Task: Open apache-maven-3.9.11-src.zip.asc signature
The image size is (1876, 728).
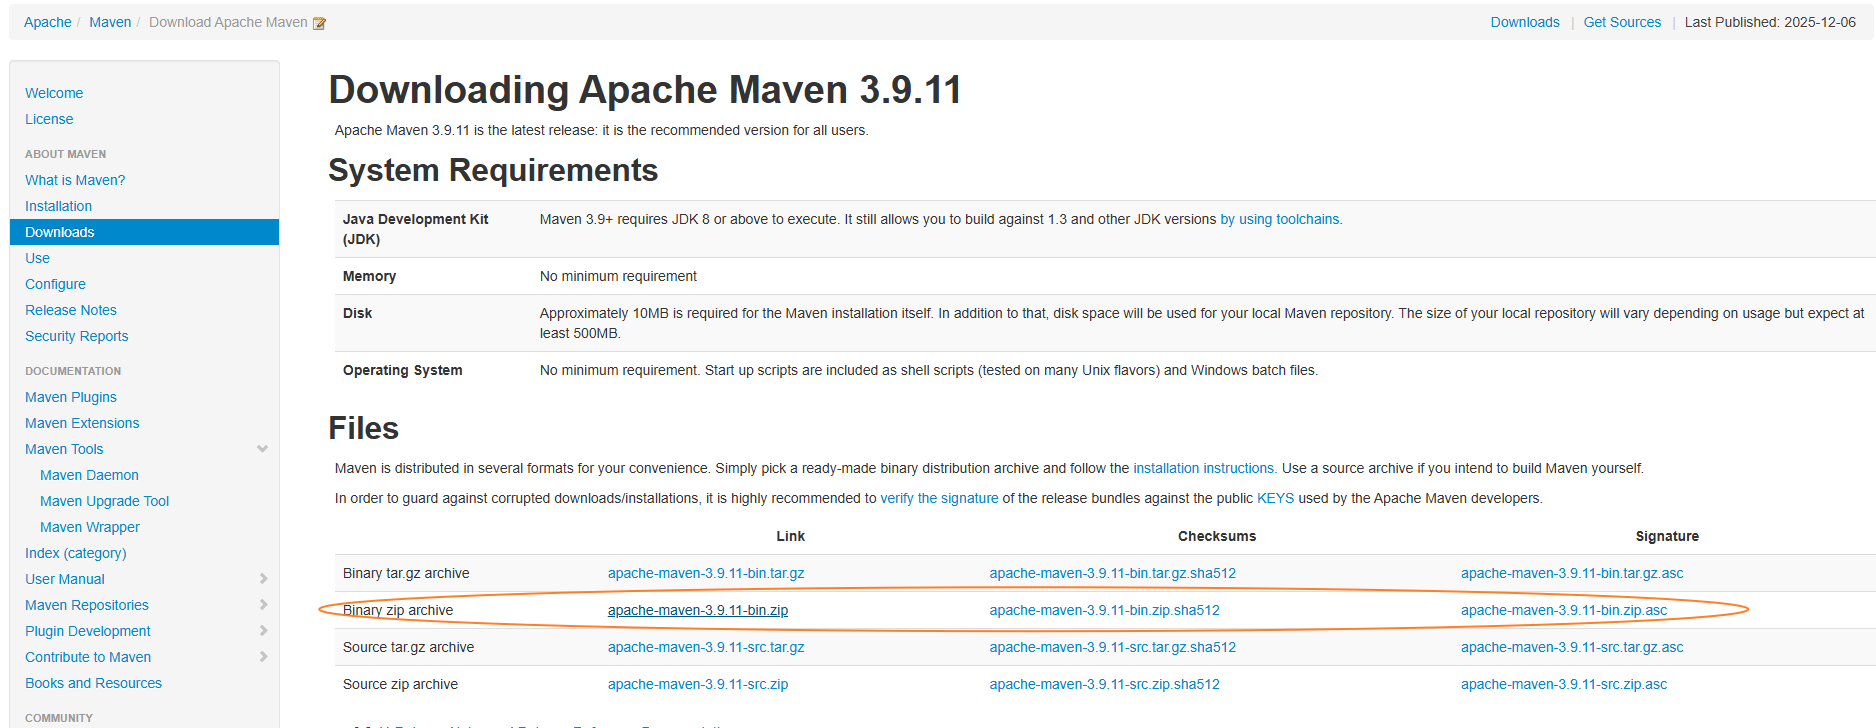Action: [1564, 684]
